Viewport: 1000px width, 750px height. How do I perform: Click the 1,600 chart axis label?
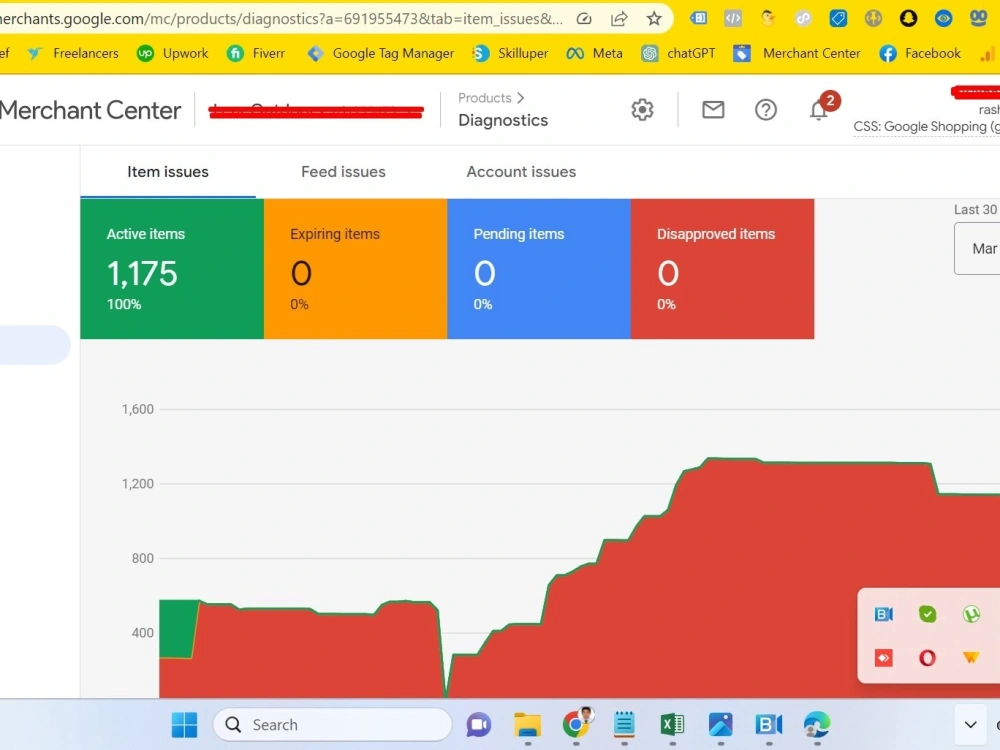(138, 409)
